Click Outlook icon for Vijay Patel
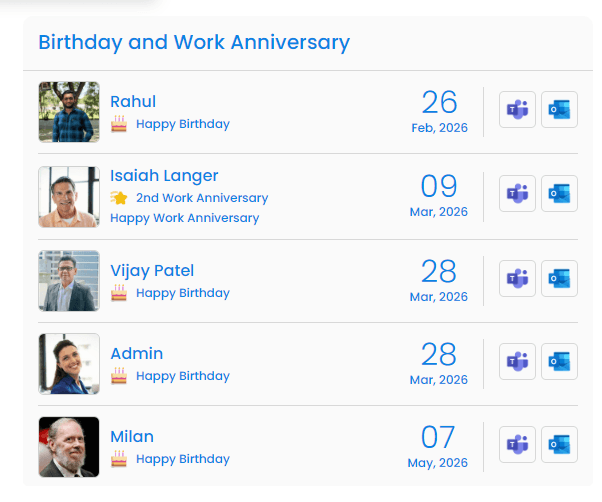Screen dimensions: 602x502 [559, 279]
